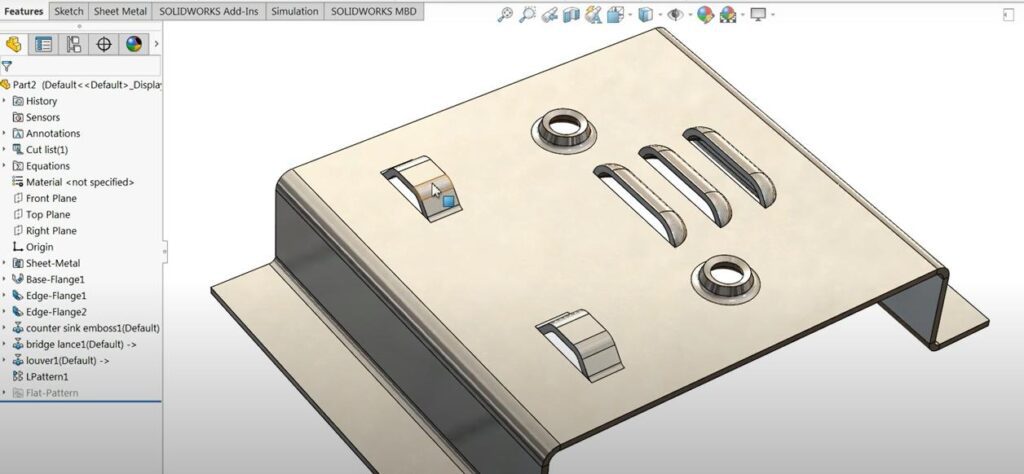The image size is (1024, 474).
Task: Switch to the SOLIDWORKS Add-Ins tab
Action: coord(209,11)
